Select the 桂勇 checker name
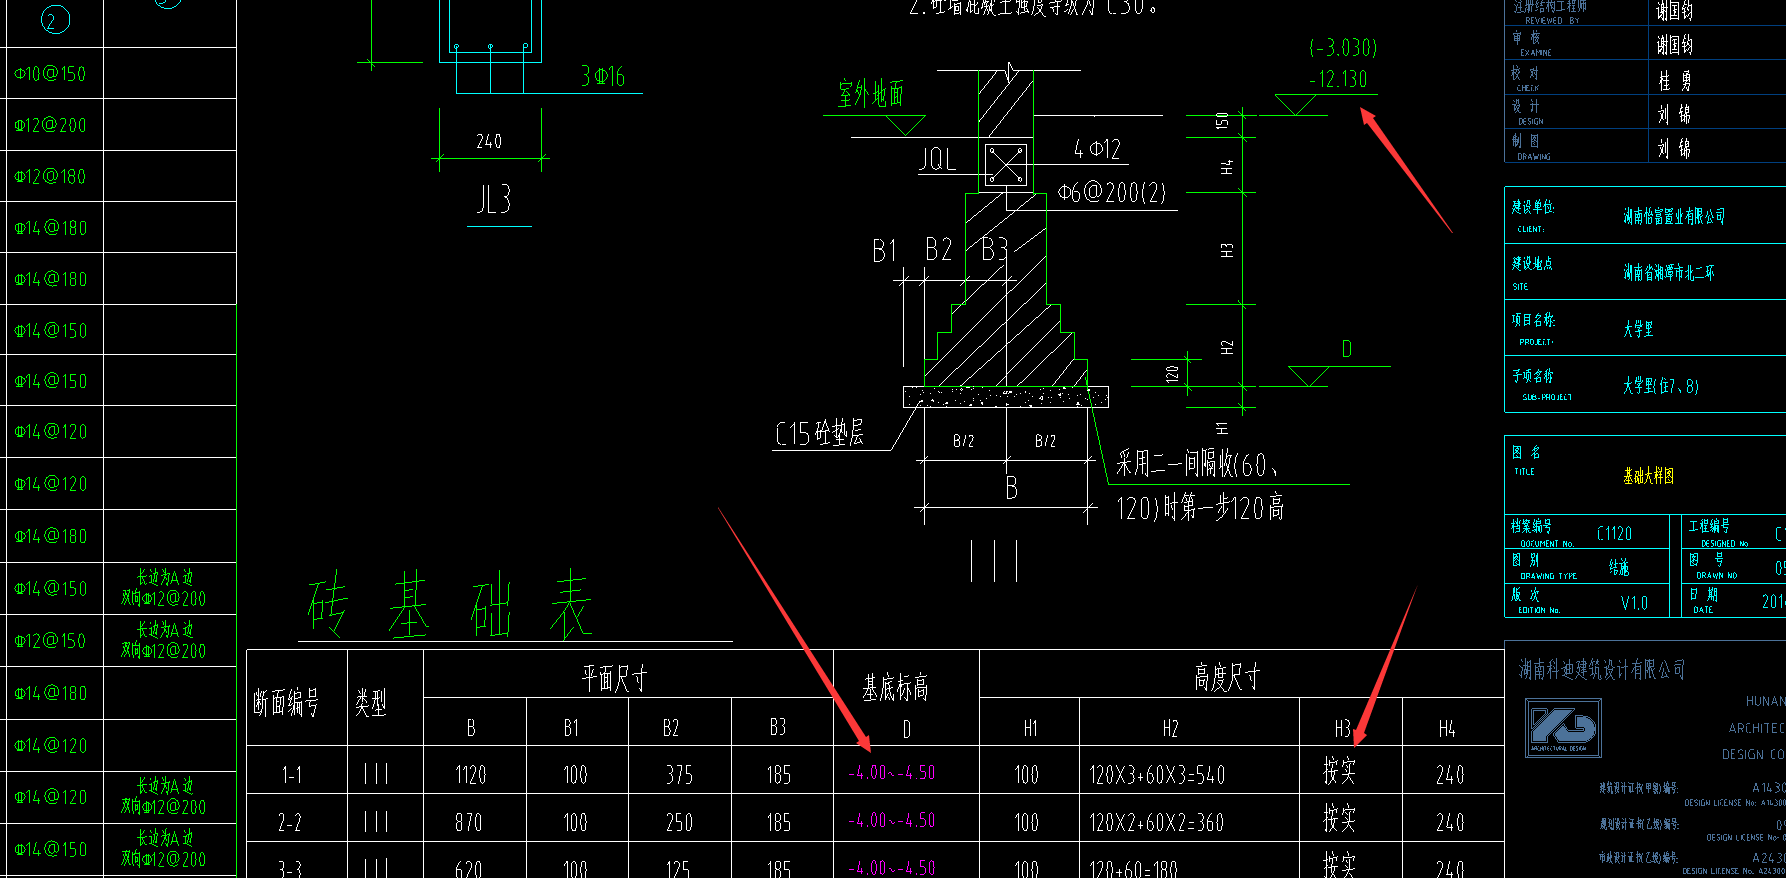The width and height of the screenshot is (1786, 878). (x=1675, y=81)
